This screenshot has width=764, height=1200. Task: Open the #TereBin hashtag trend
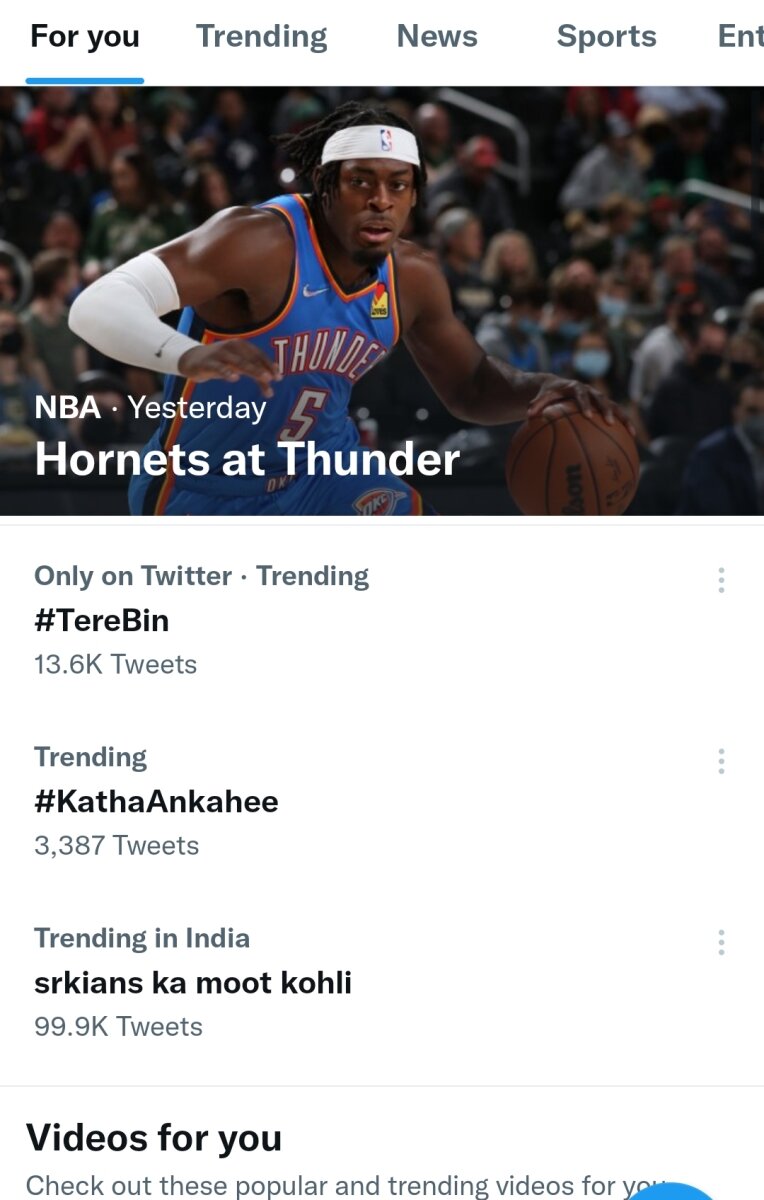pos(101,620)
